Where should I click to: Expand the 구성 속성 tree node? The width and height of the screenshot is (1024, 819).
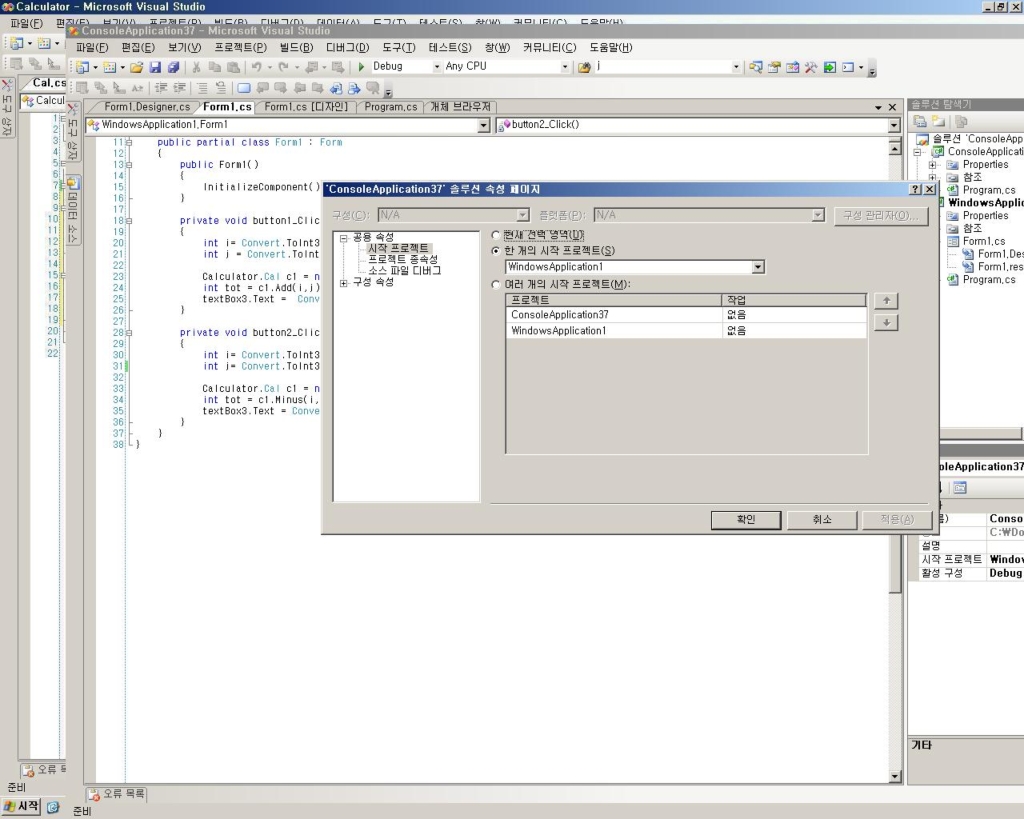344,283
